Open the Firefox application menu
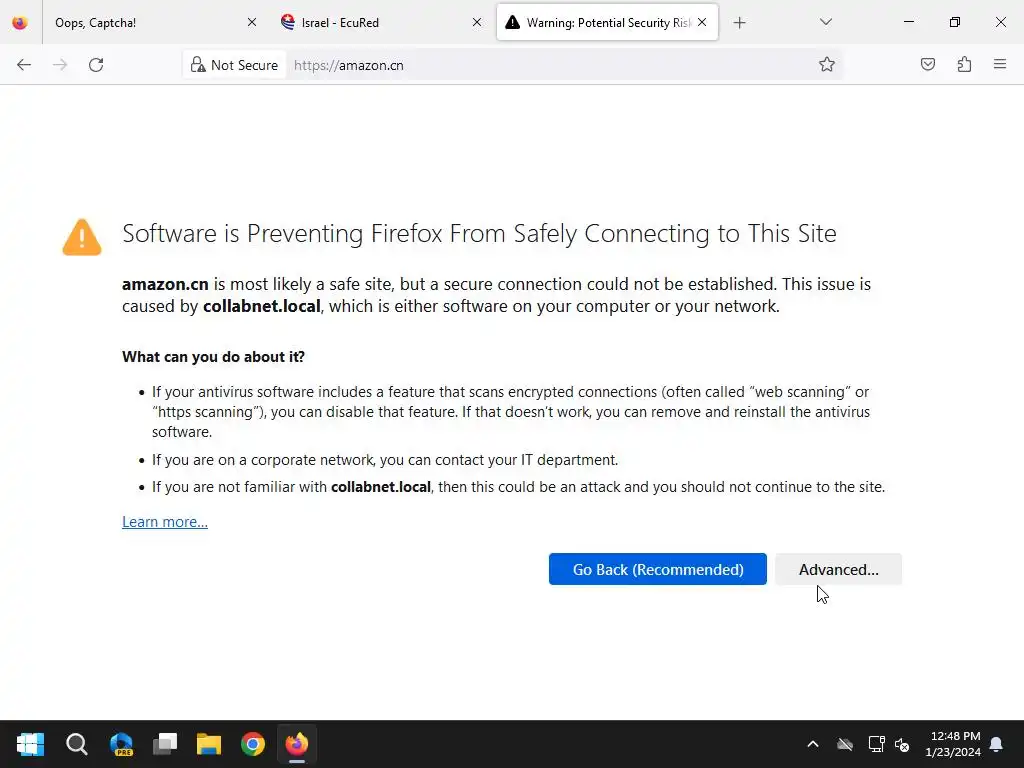This screenshot has height=768, width=1024. point(1000,65)
